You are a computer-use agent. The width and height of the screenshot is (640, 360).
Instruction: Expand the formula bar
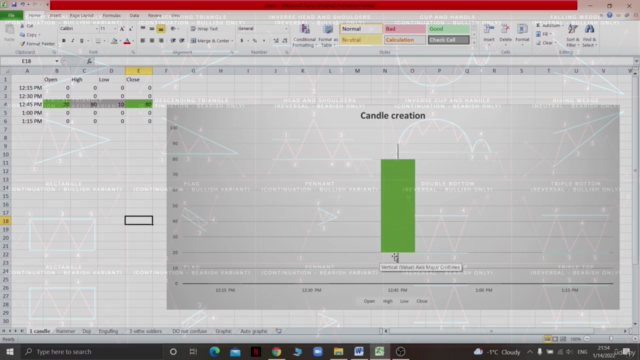(636, 61)
